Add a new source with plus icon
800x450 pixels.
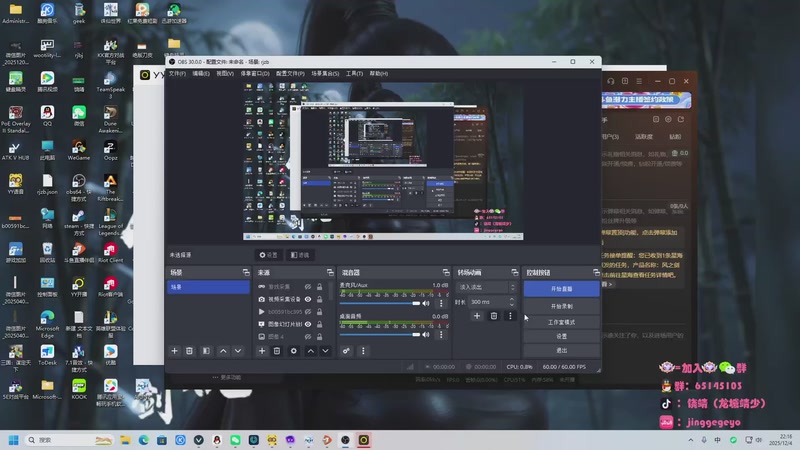tap(262, 351)
